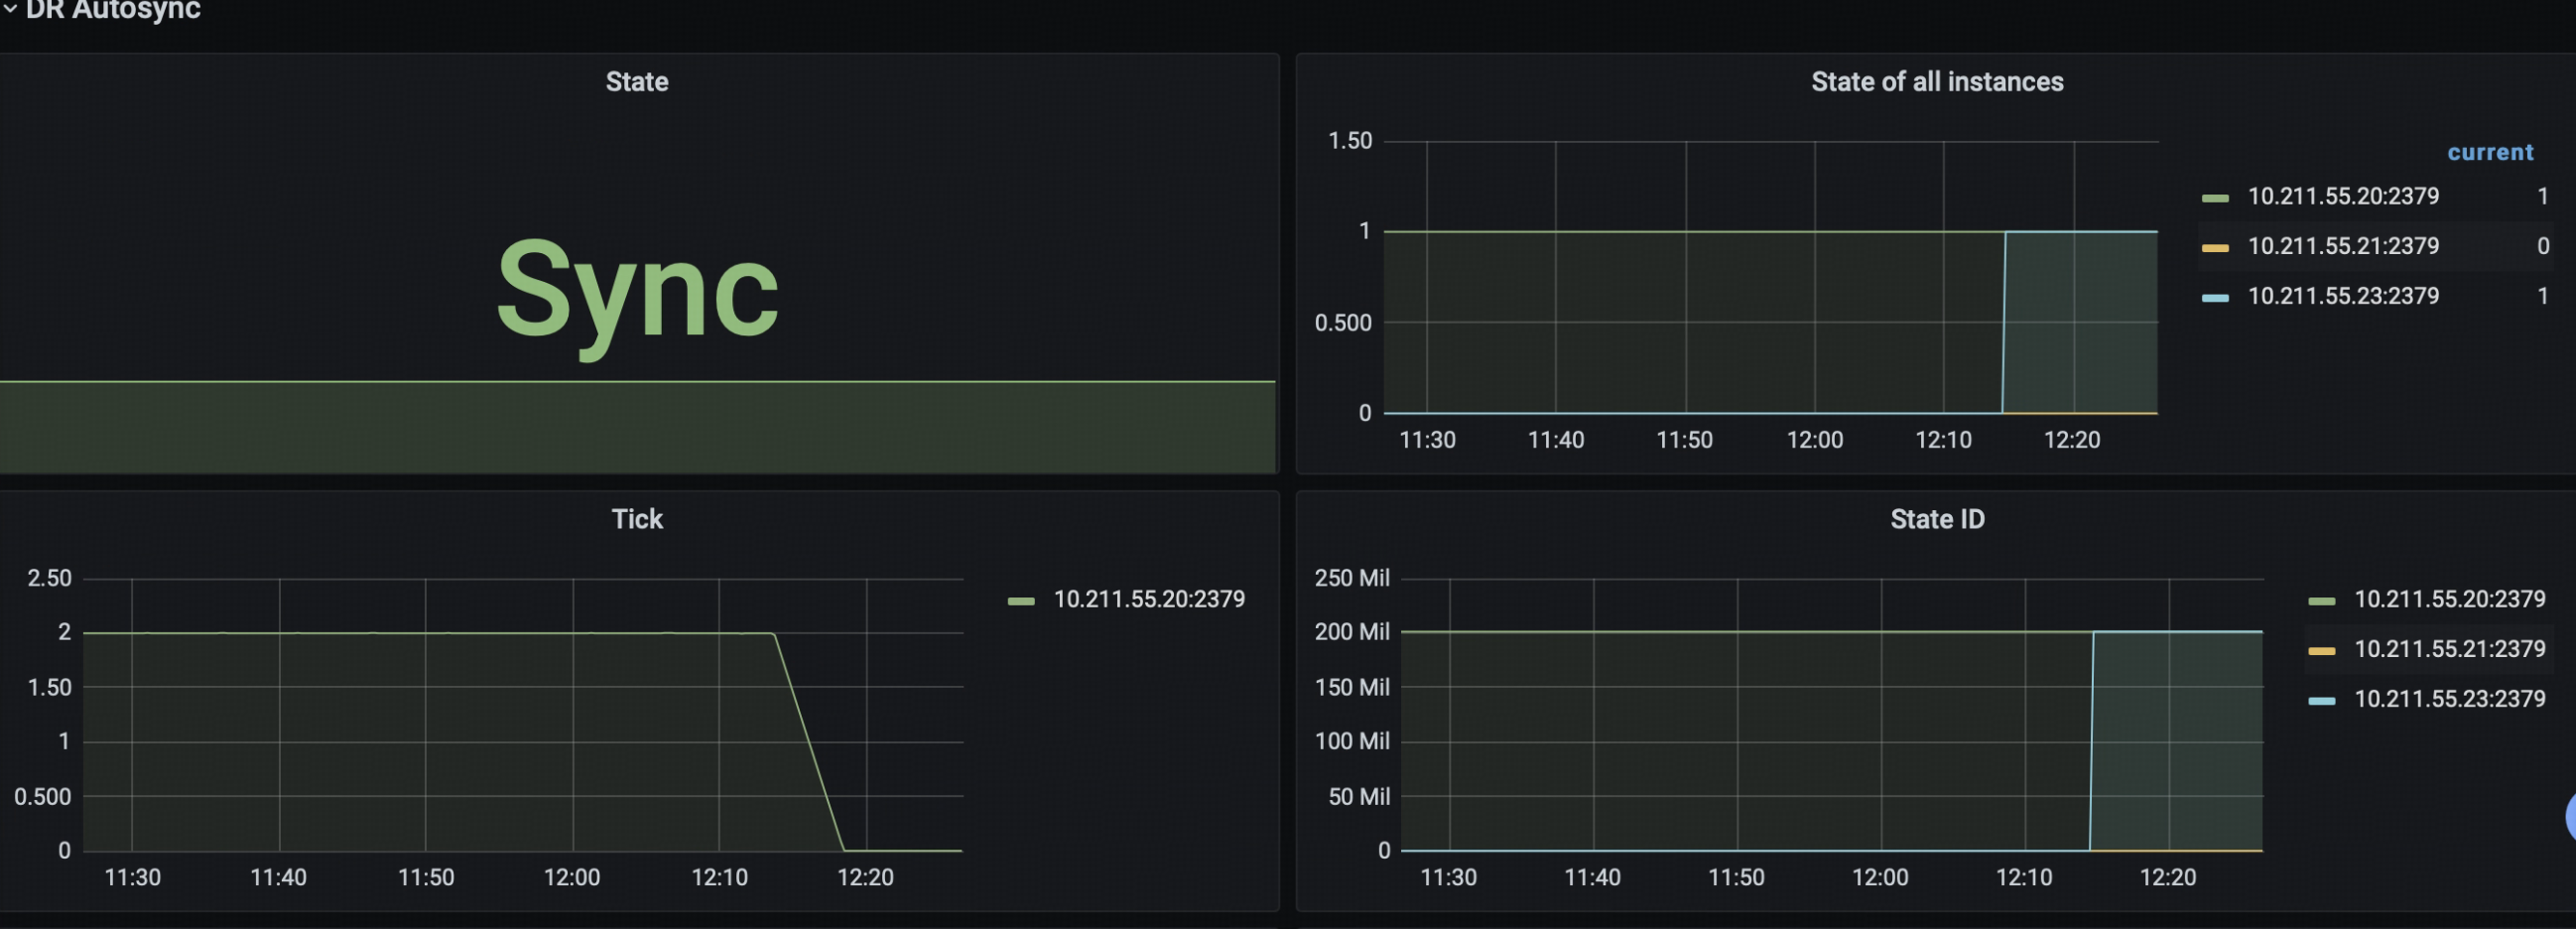Toggle 10.211.55.23:2379 series in State ID legend
Viewport: 2576px width, 929px height.
2449,699
